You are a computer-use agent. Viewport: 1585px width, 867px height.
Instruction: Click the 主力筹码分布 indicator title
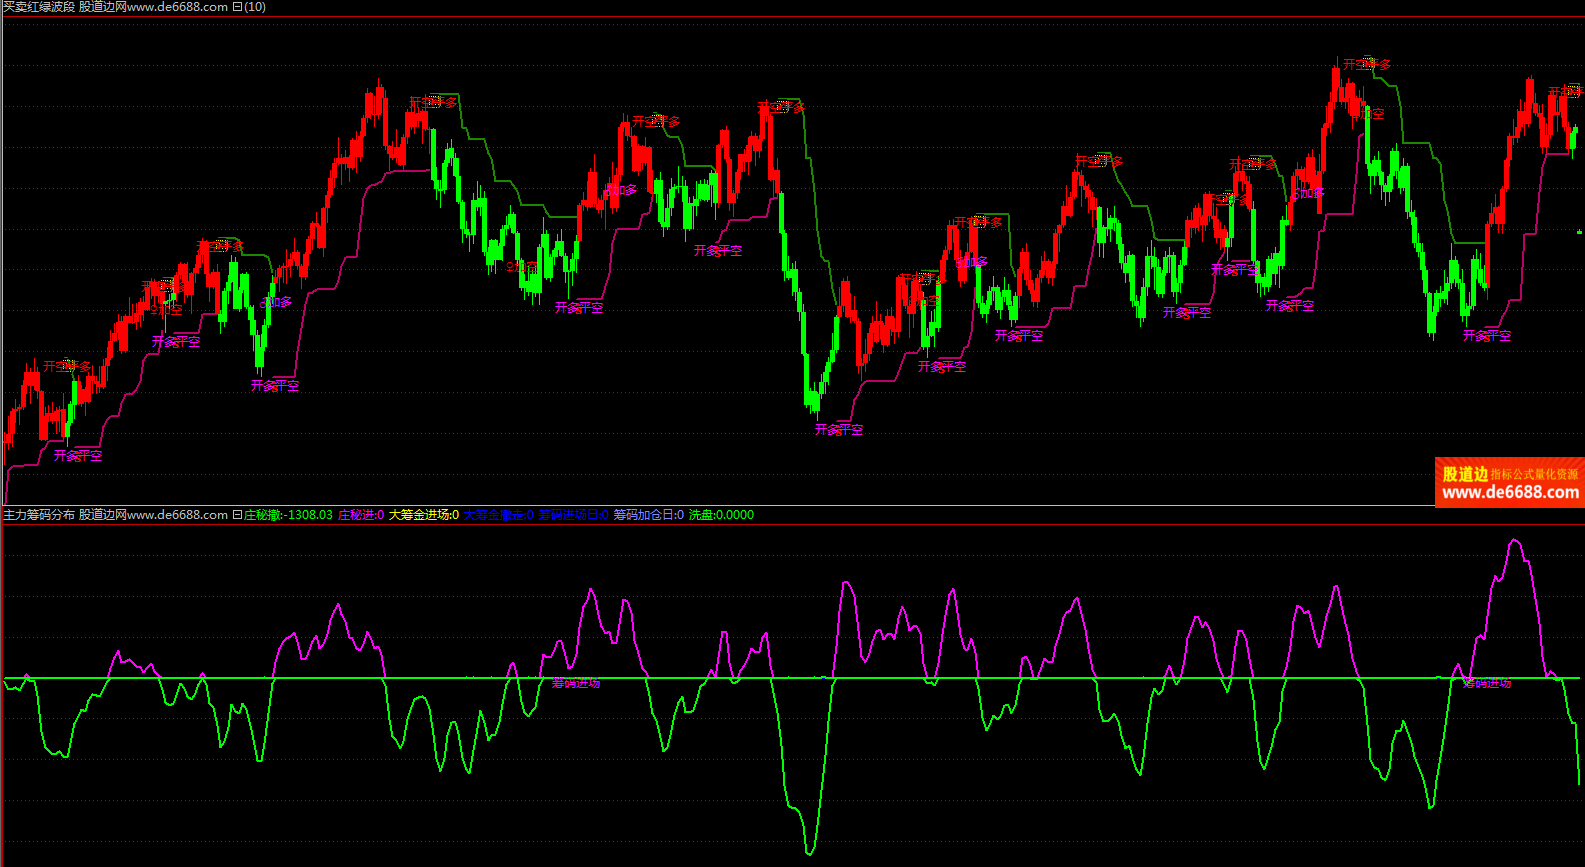tap(39, 515)
